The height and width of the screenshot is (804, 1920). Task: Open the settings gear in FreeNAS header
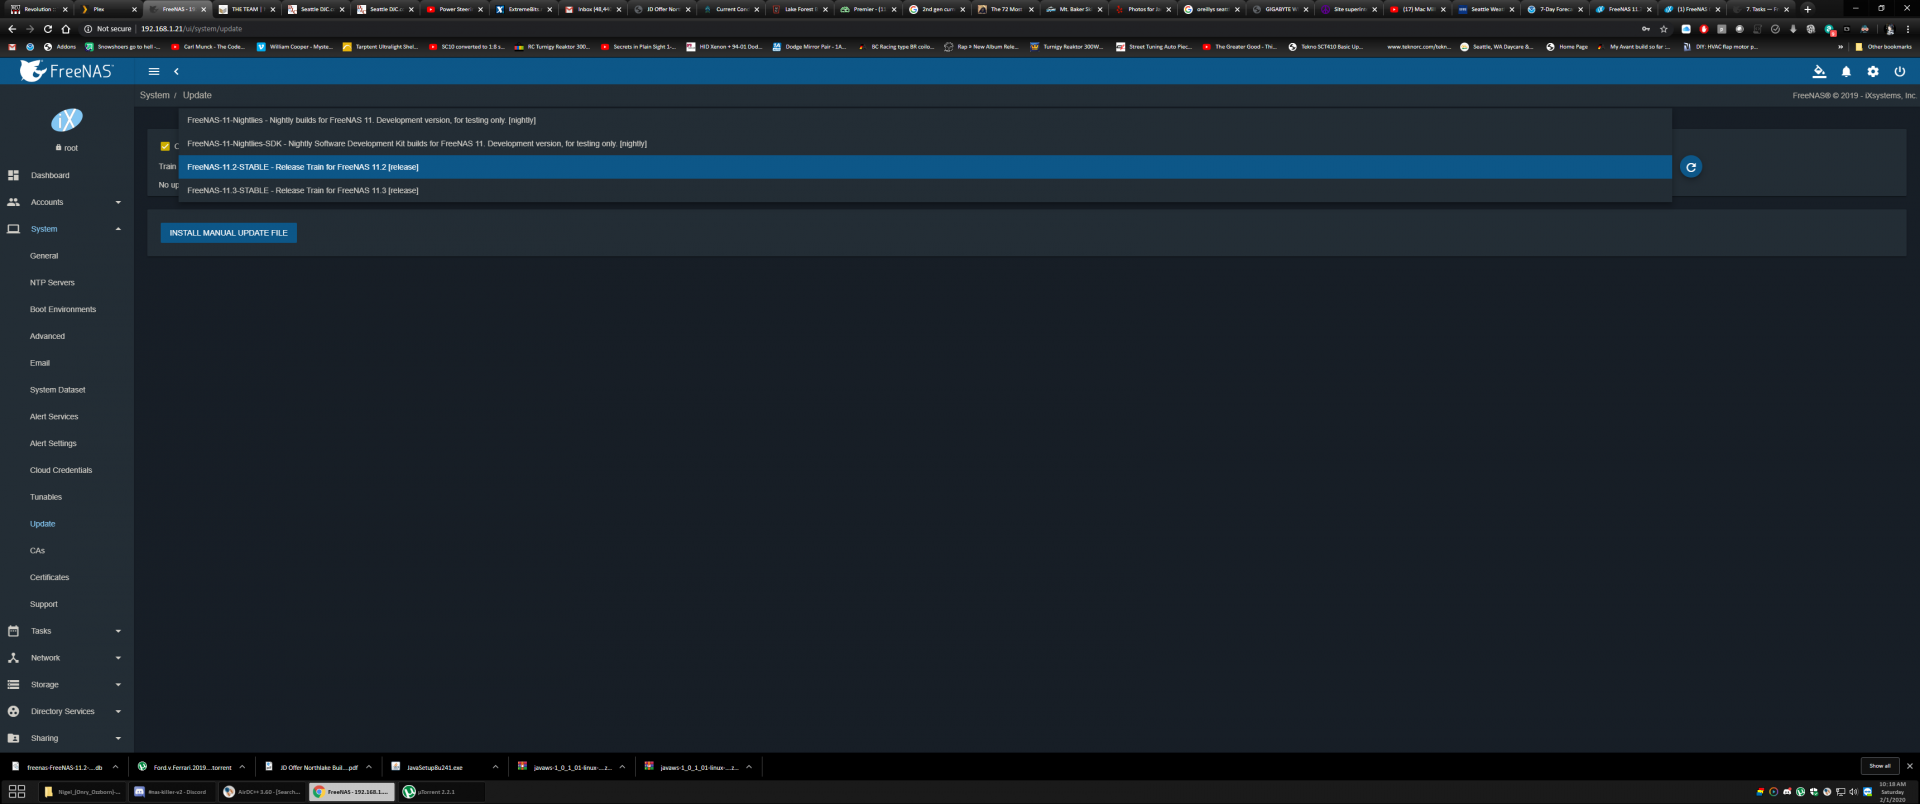tap(1873, 71)
